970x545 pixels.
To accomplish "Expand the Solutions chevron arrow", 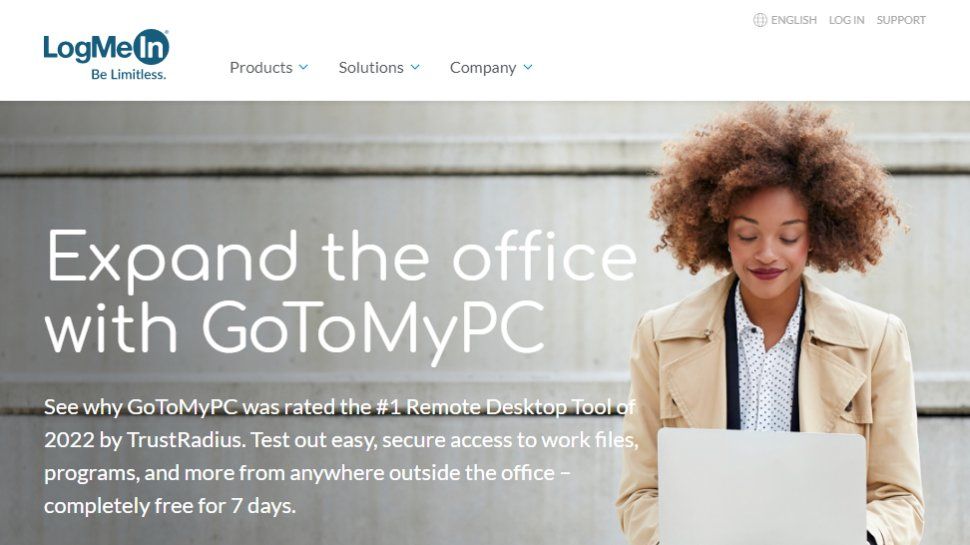I will (415, 67).
